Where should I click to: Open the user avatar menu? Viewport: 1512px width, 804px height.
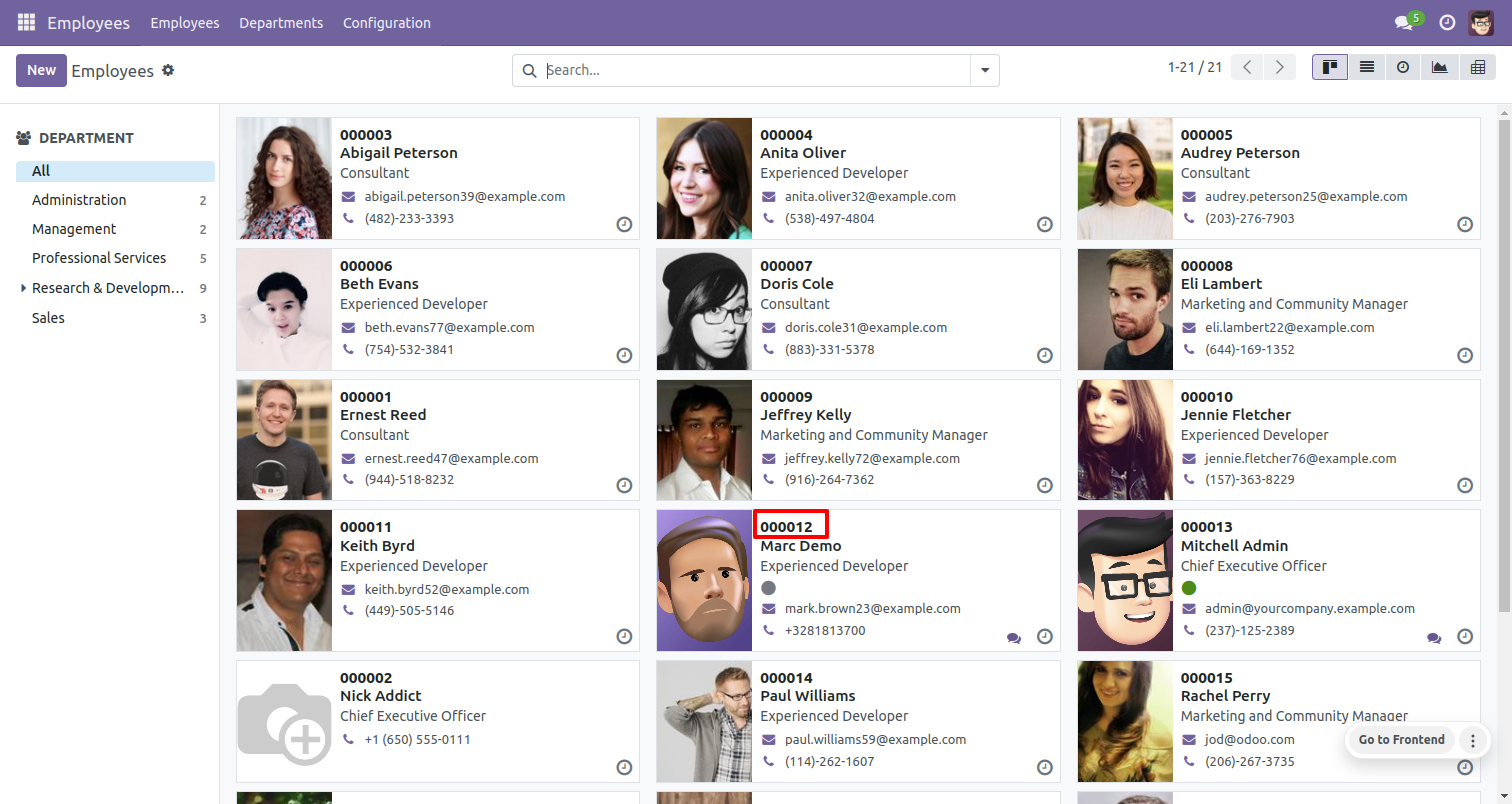coord(1481,22)
